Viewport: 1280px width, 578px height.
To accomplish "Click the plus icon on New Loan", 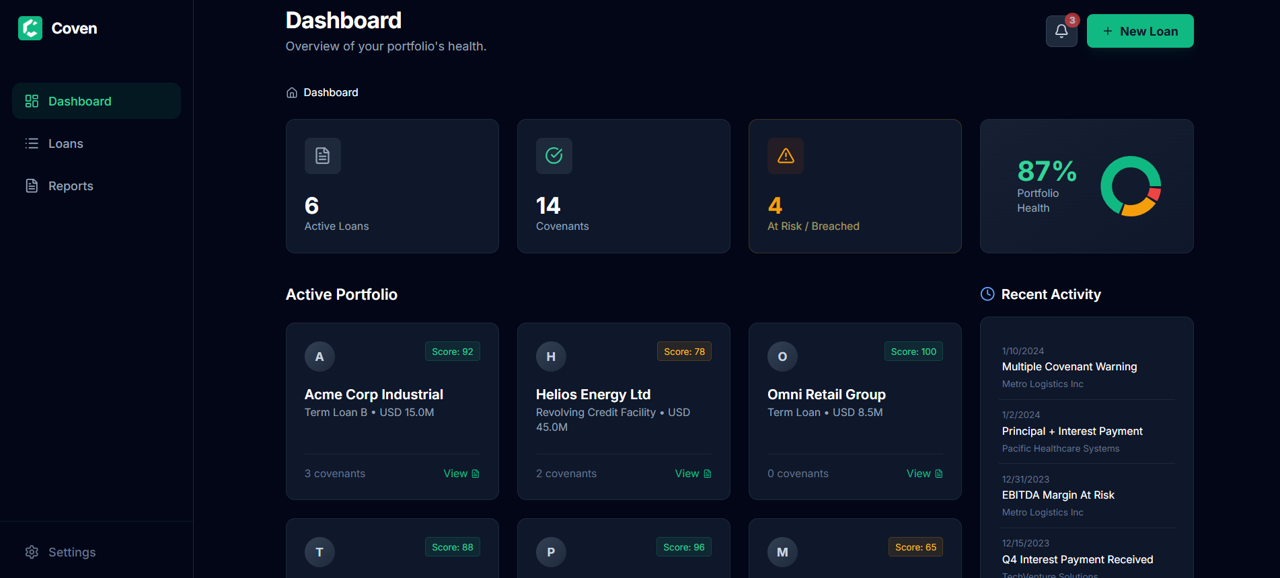I will pyautogui.click(x=1107, y=31).
